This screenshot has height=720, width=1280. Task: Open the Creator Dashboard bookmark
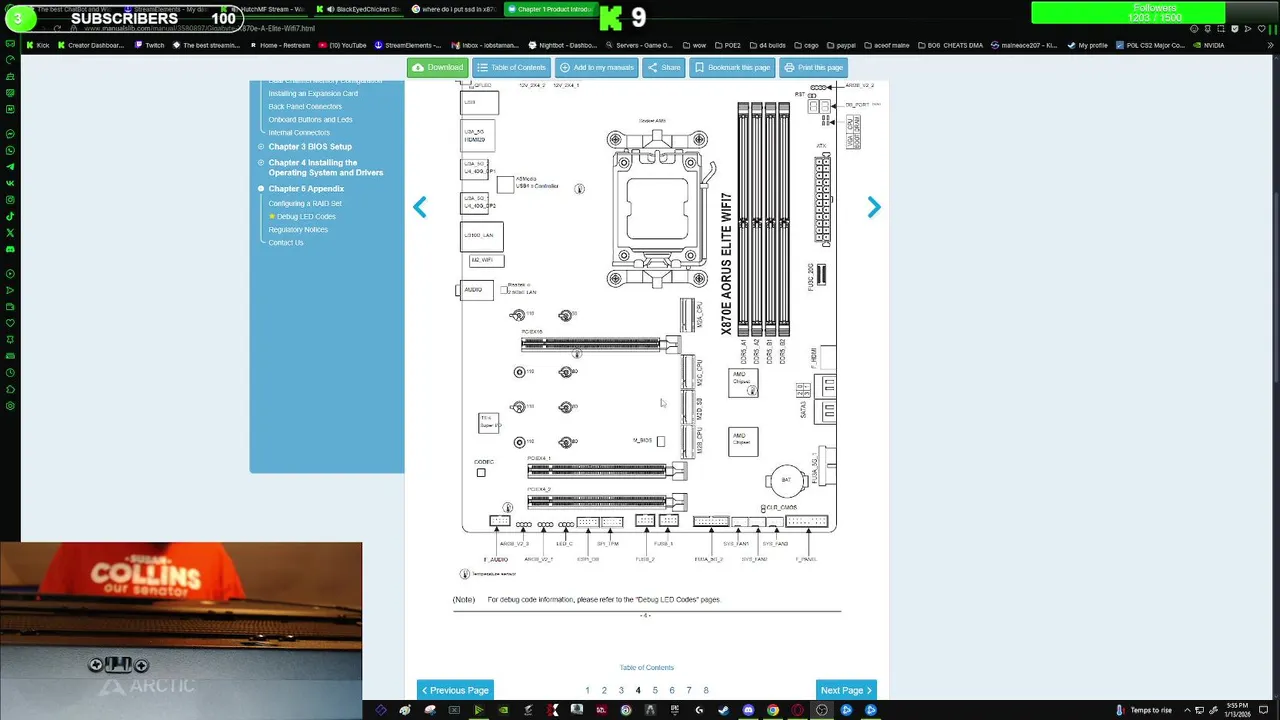[91, 45]
